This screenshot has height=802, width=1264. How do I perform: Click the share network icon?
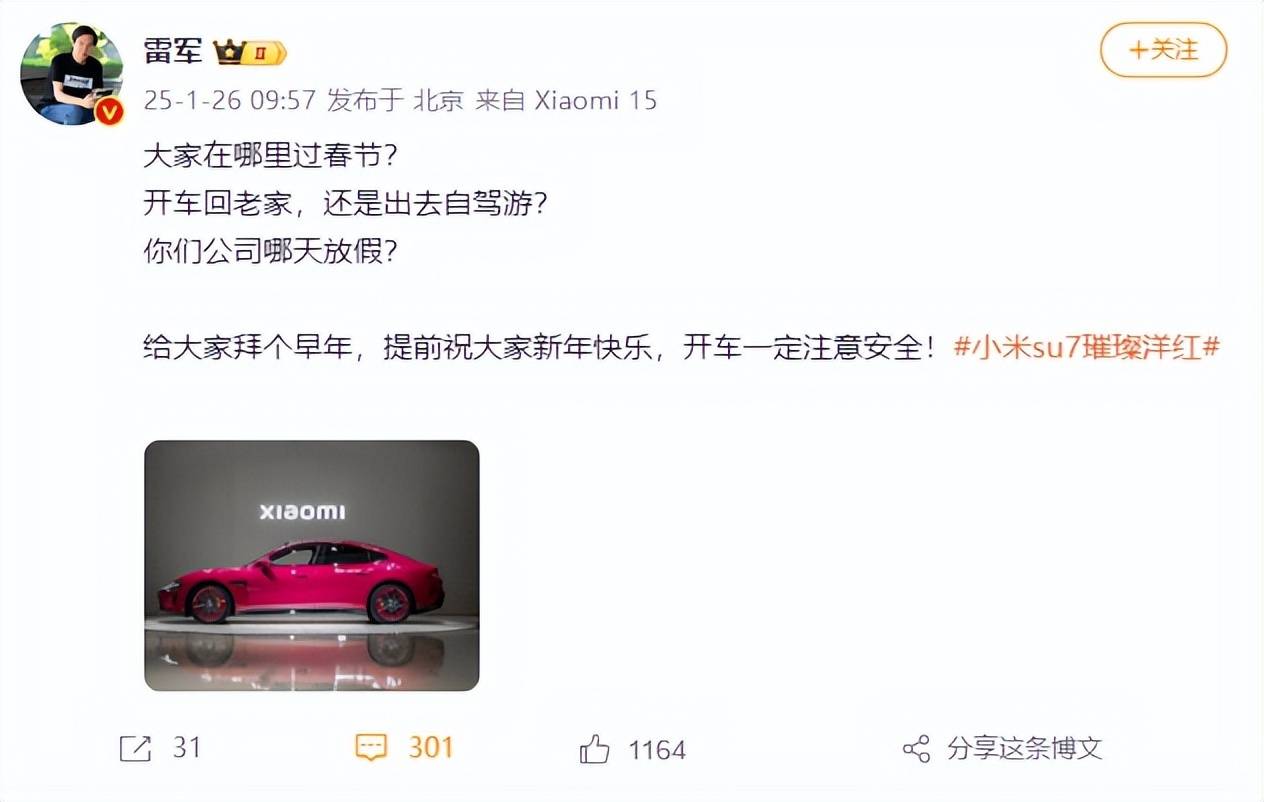coord(916,749)
